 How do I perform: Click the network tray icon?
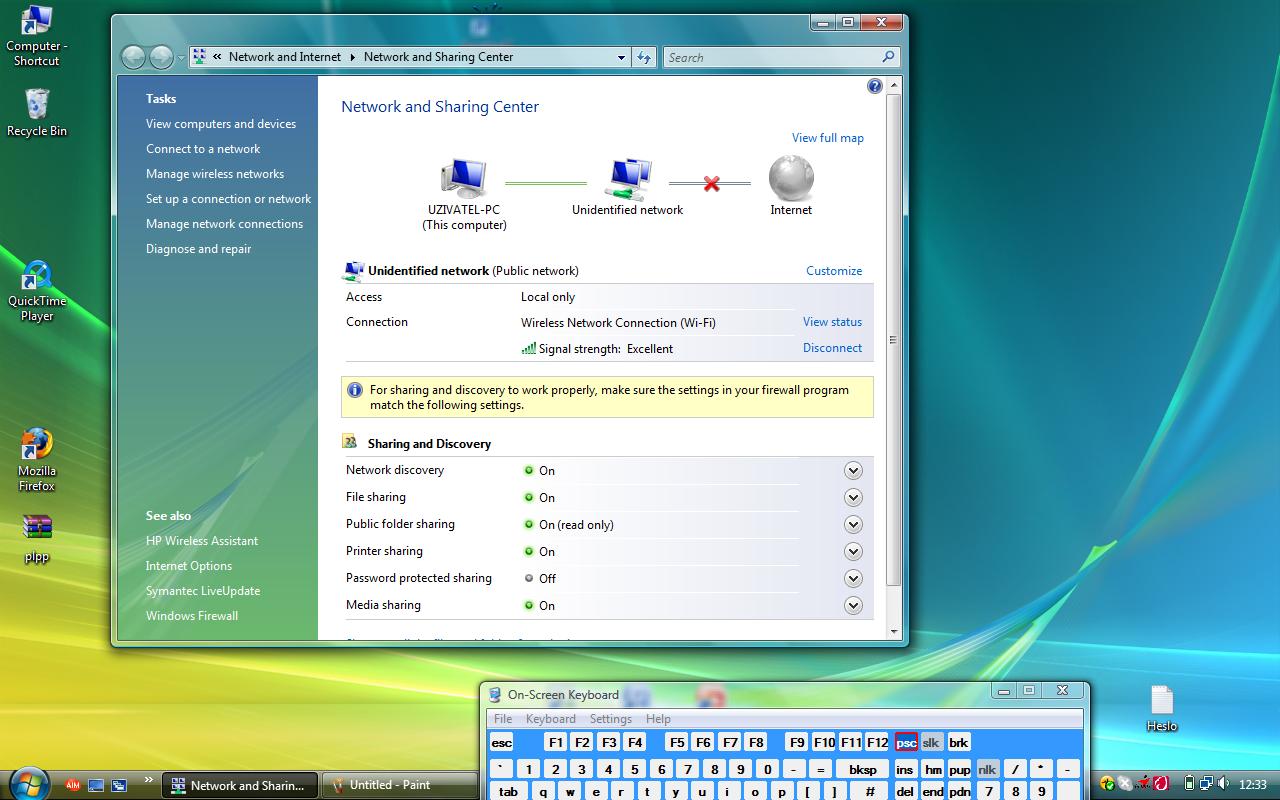[1207, 784]
